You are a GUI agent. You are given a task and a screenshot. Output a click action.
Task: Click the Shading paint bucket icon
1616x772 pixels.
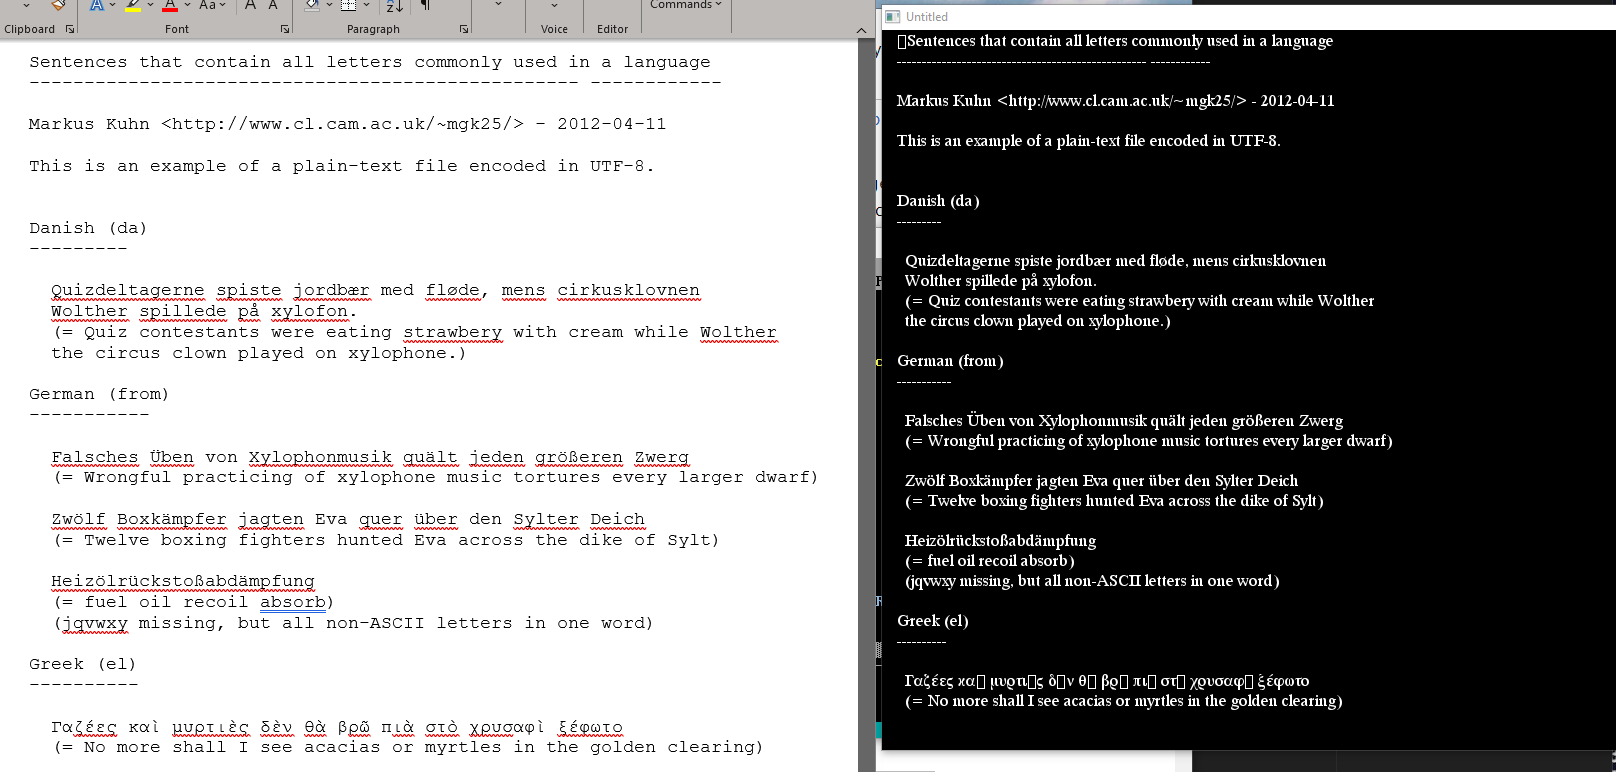312,5
